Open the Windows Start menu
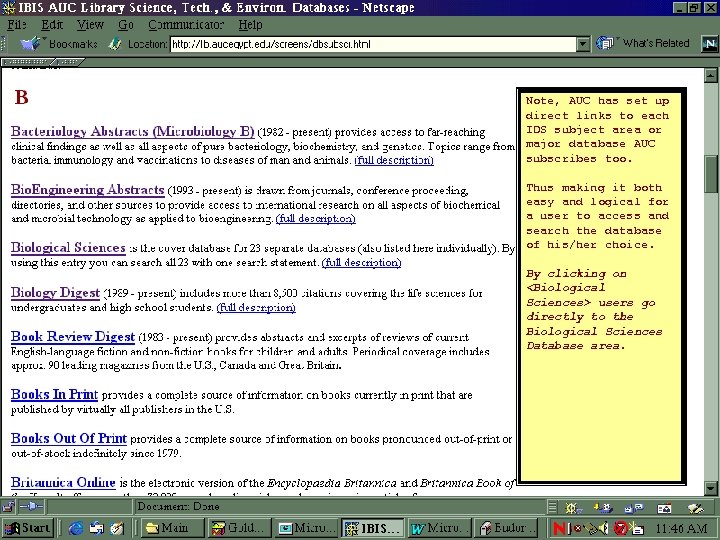Screen dimensions: 720x540 coord(28,528)
